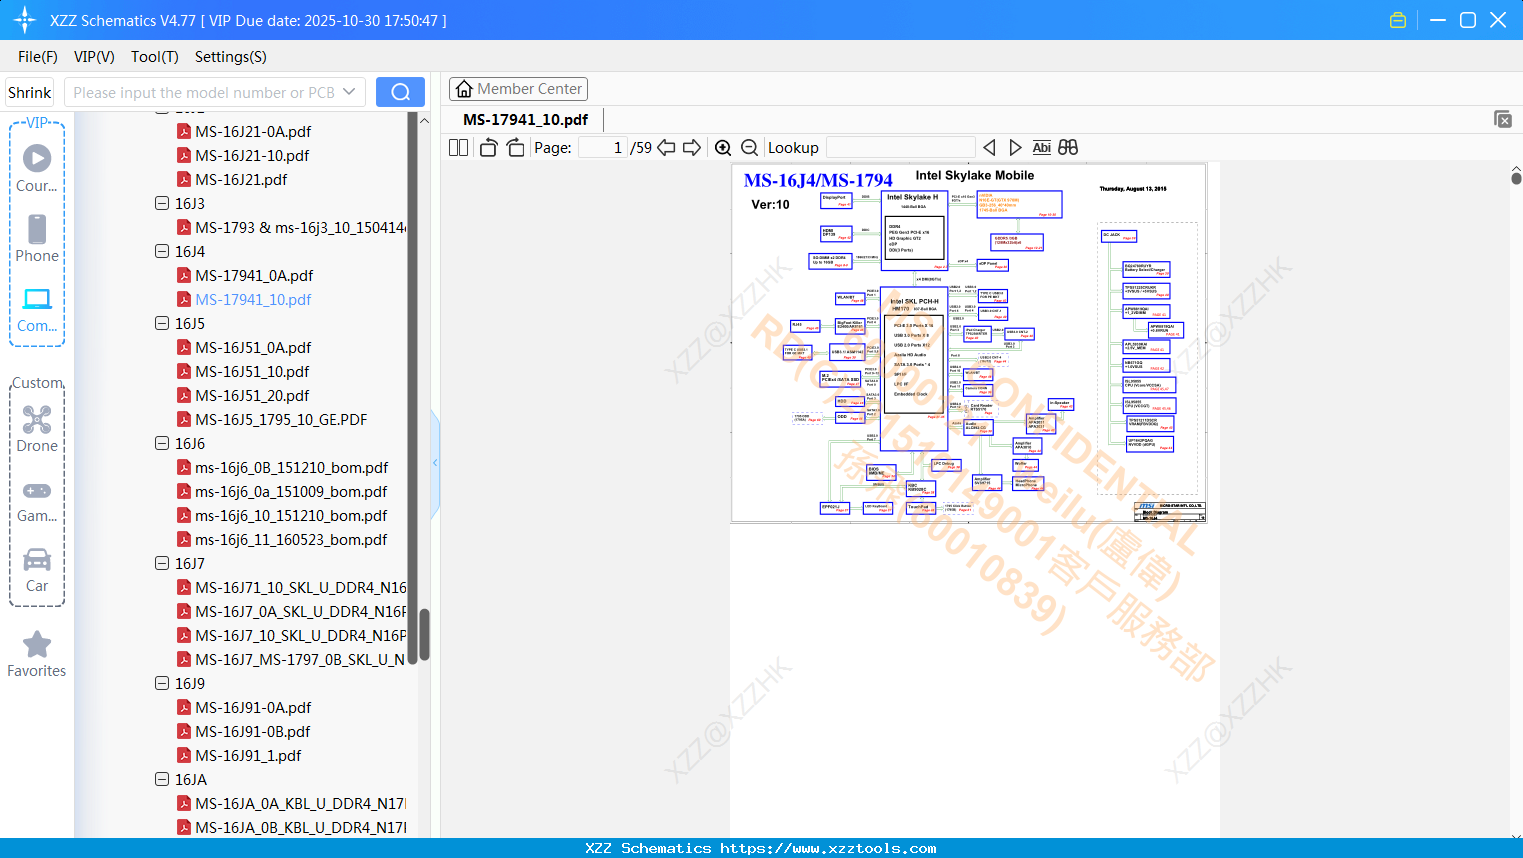Click the blue search button
1523x858 pixels.
pyautogui.click(x=400, y=92)
